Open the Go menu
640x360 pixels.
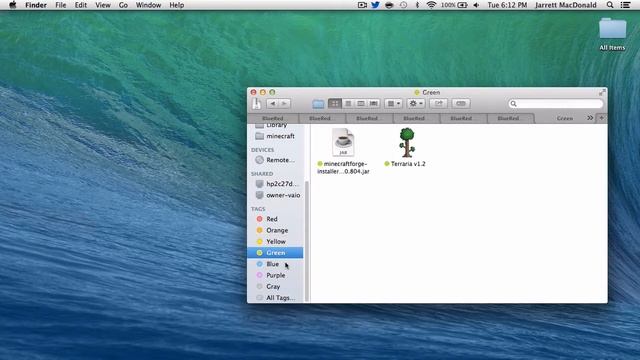123,5
